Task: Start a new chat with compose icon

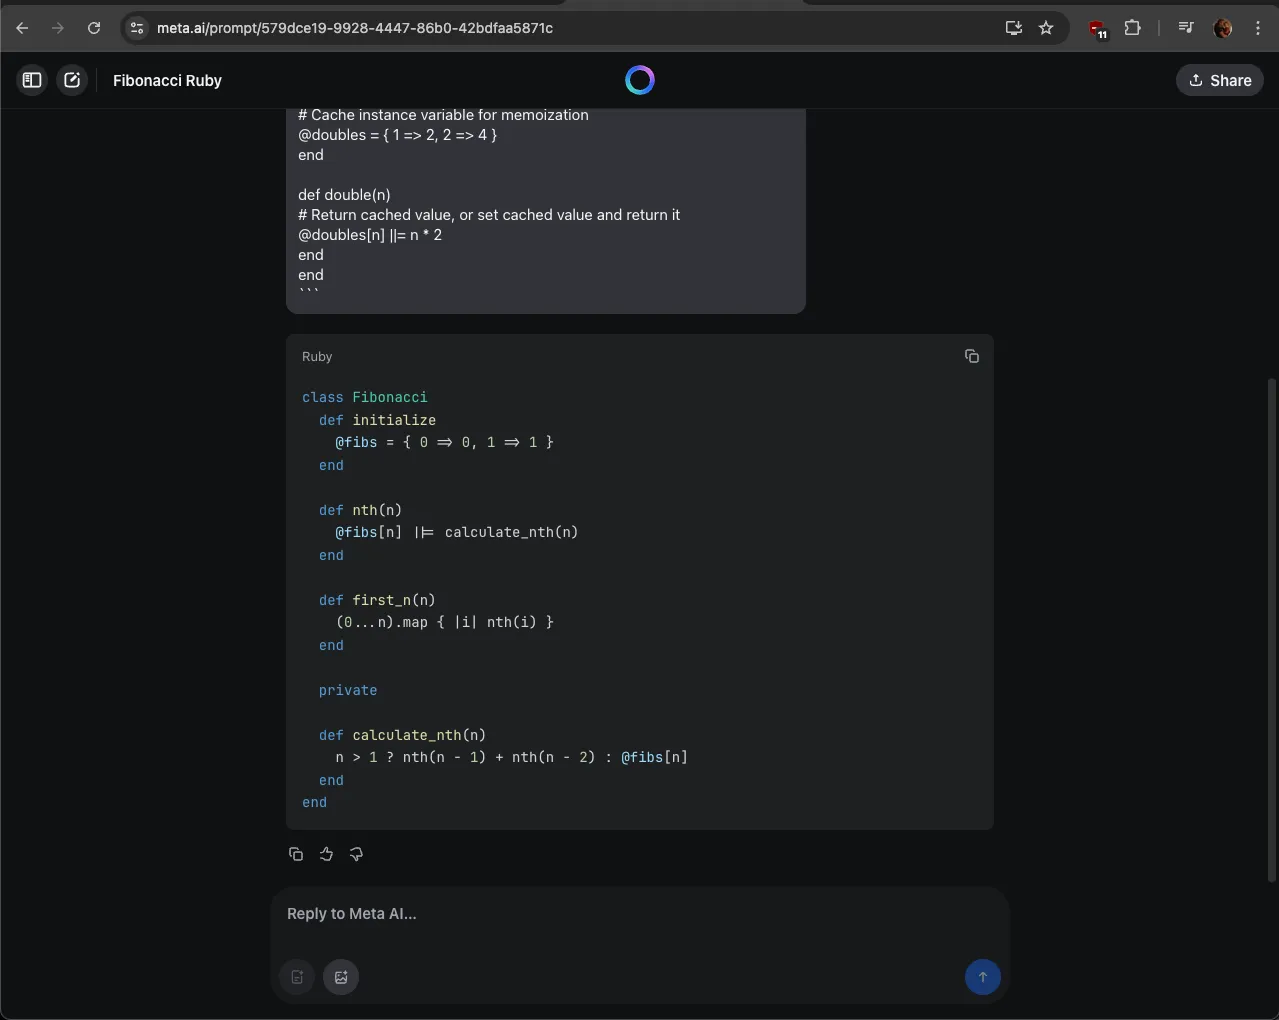Action: (x=72, y=80)
